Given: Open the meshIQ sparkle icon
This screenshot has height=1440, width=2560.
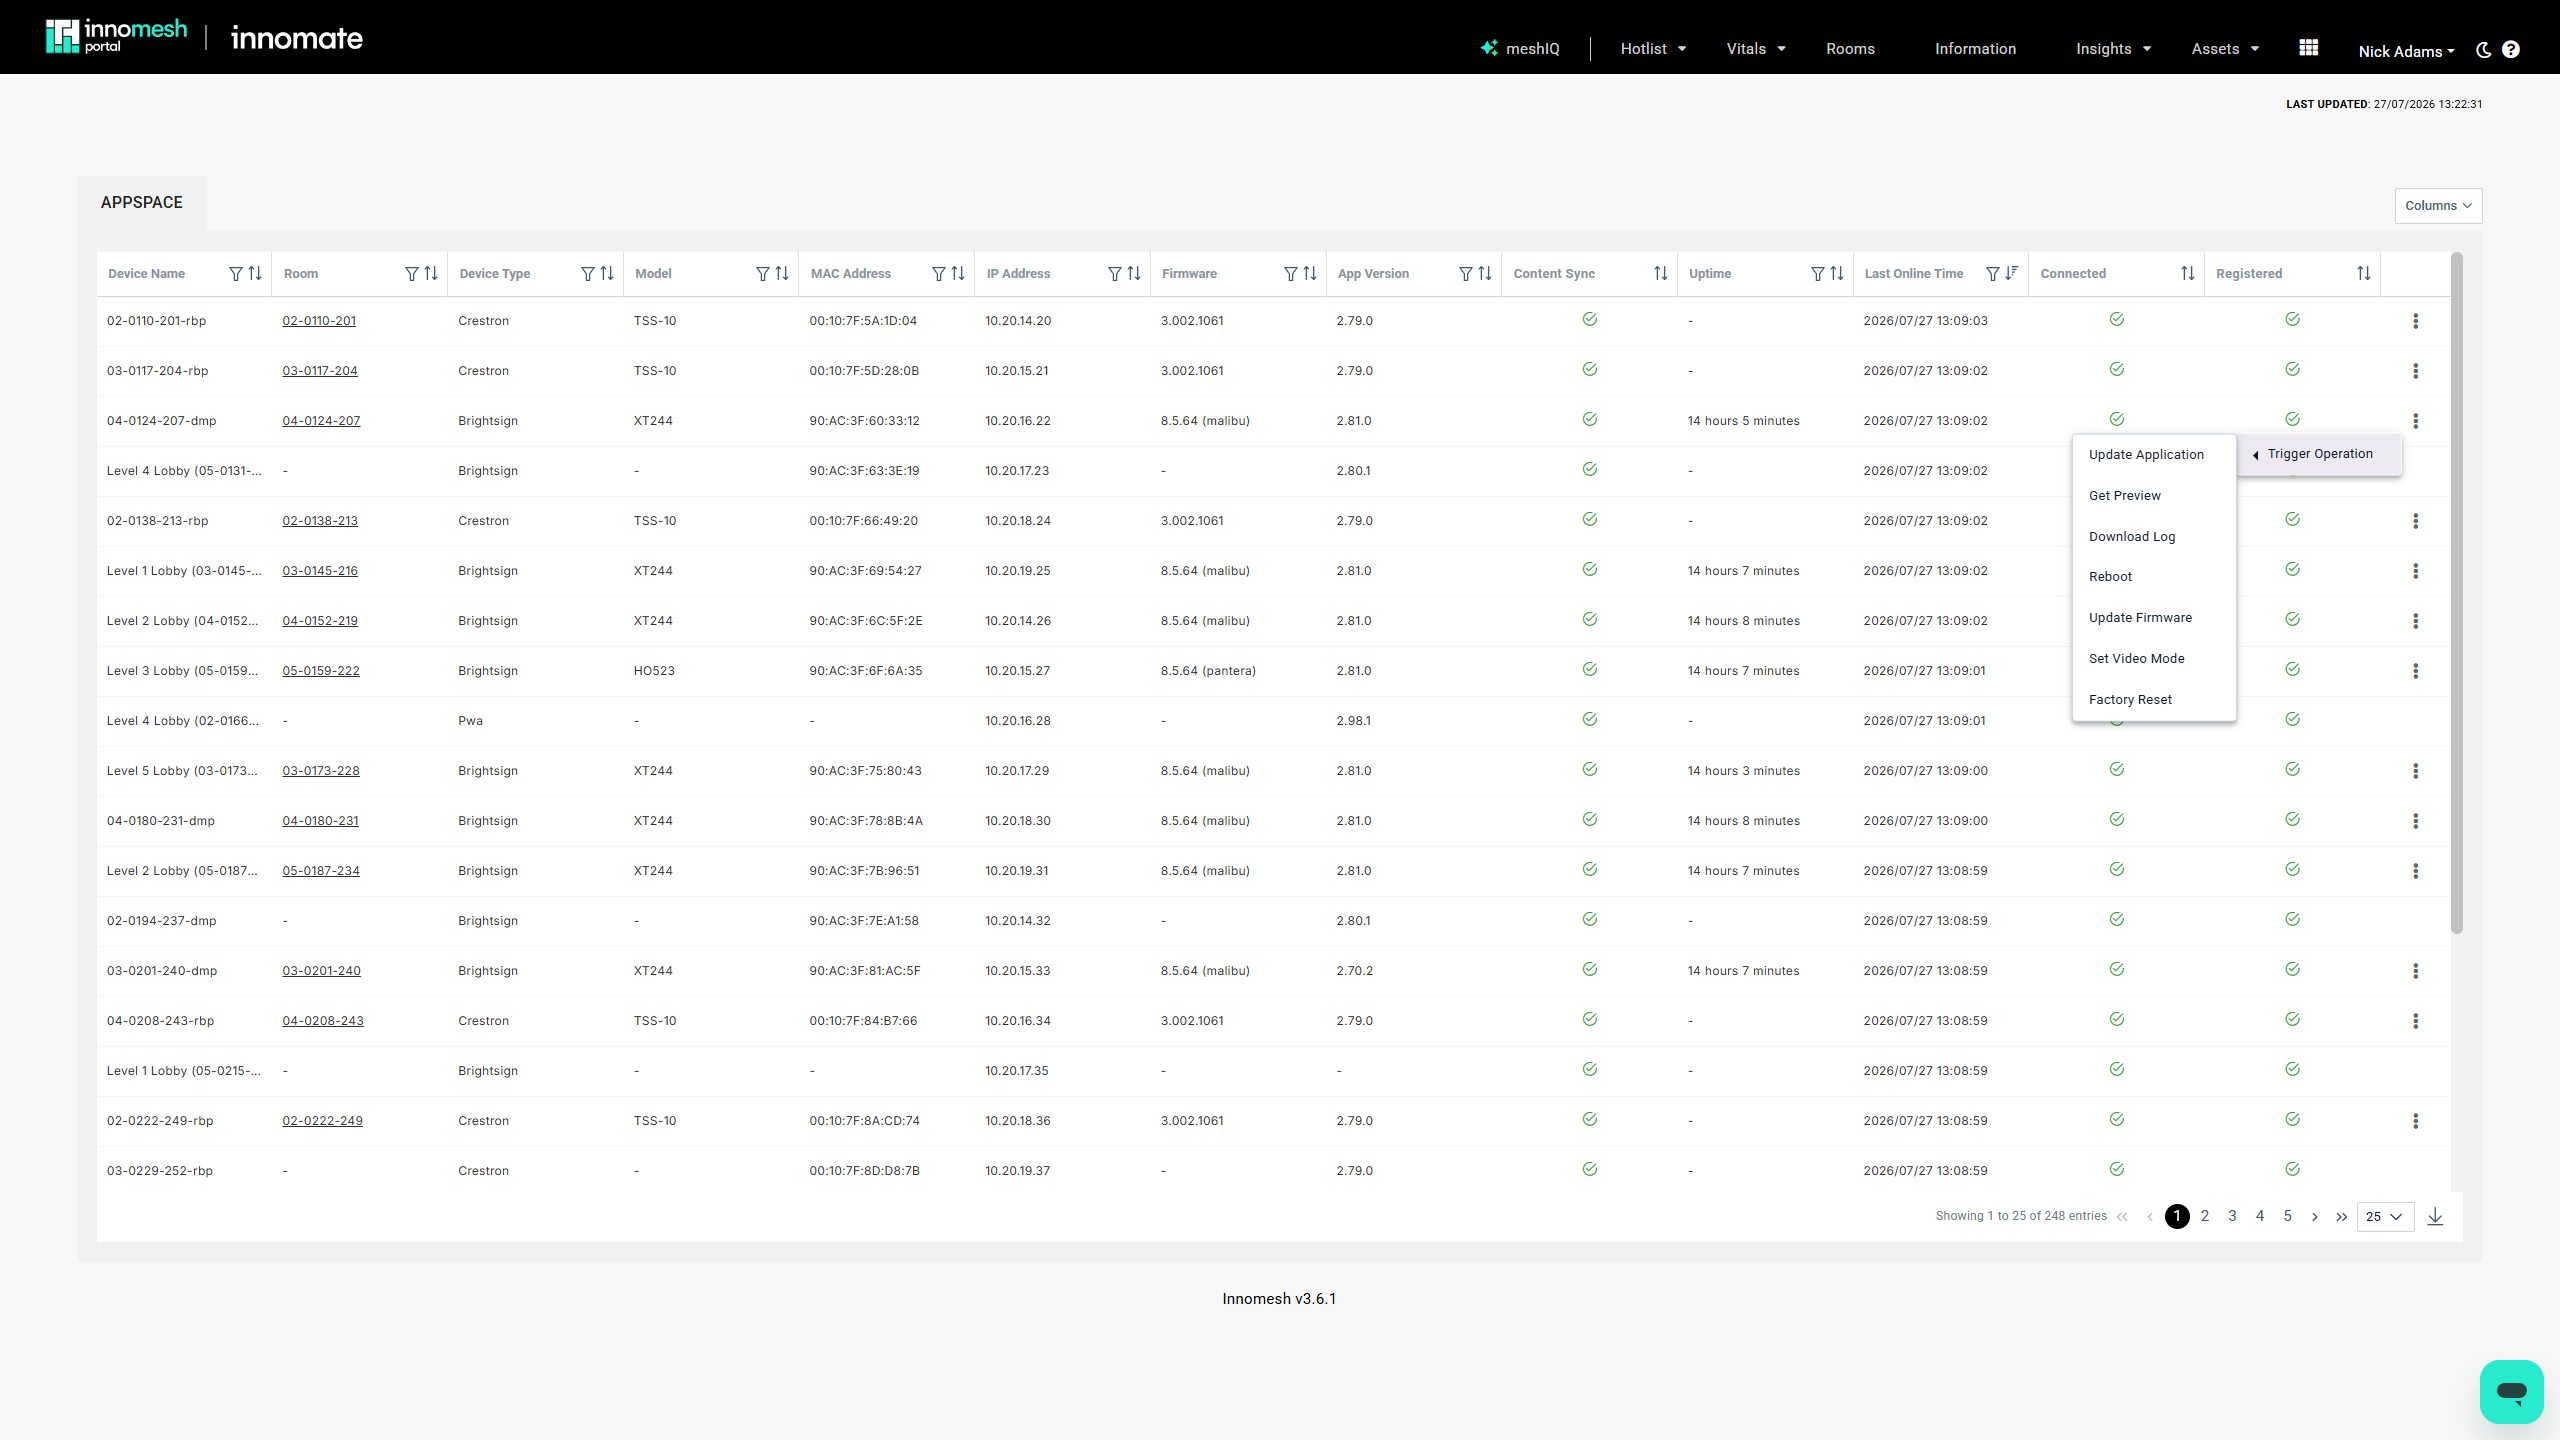Looking at the screenshot, I should 1489,48.
